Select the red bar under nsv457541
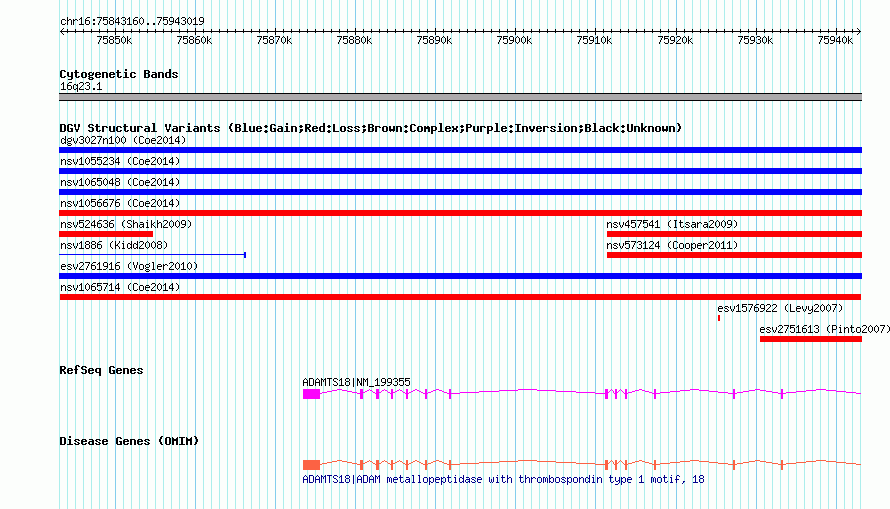 734,234
